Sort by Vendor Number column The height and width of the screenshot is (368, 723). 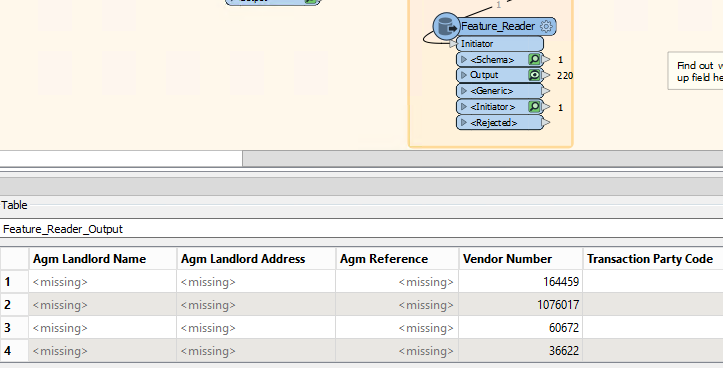(x=521, y=259)
